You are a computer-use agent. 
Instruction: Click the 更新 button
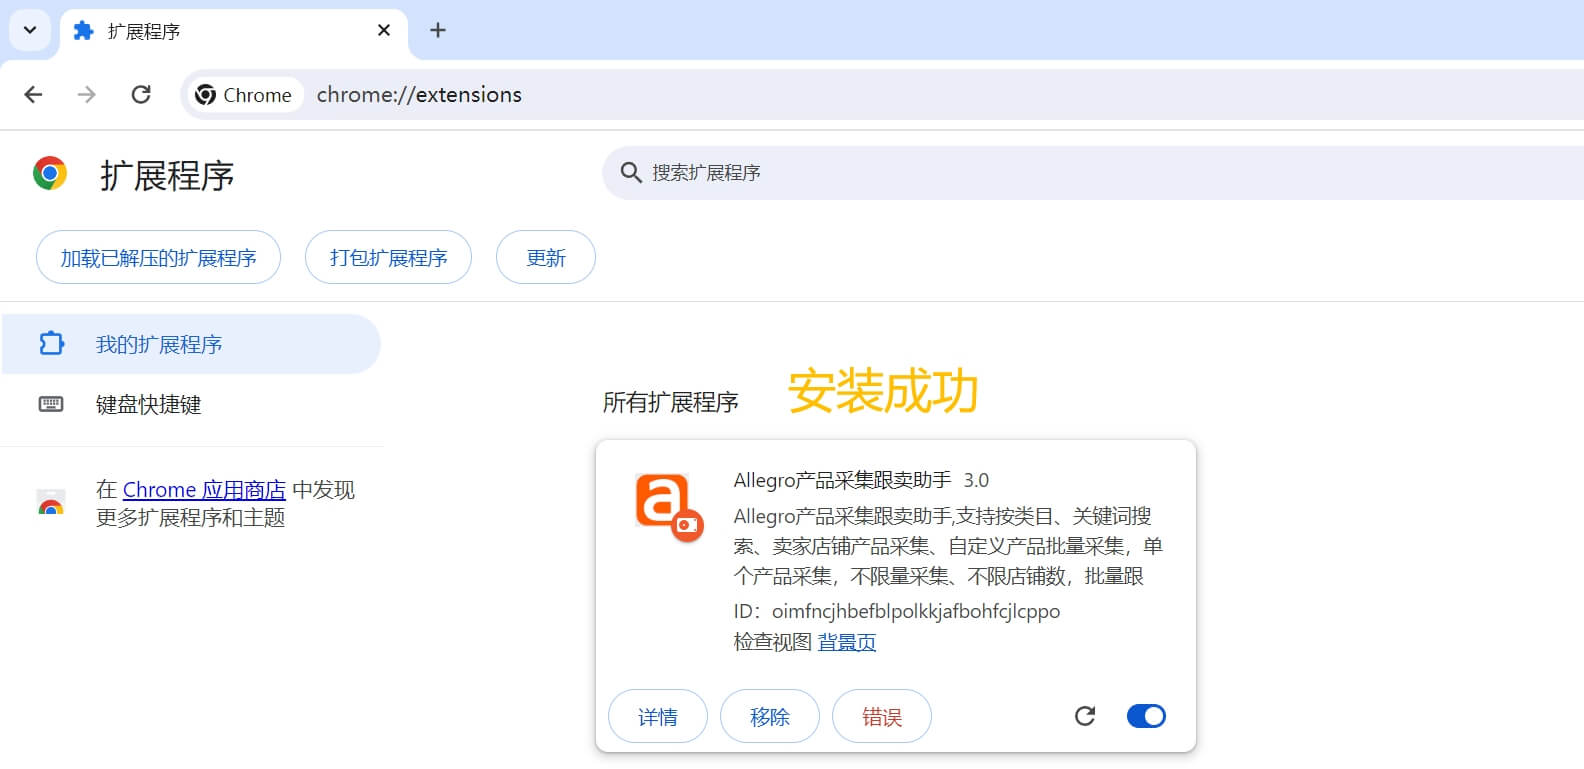click(546, 258)
